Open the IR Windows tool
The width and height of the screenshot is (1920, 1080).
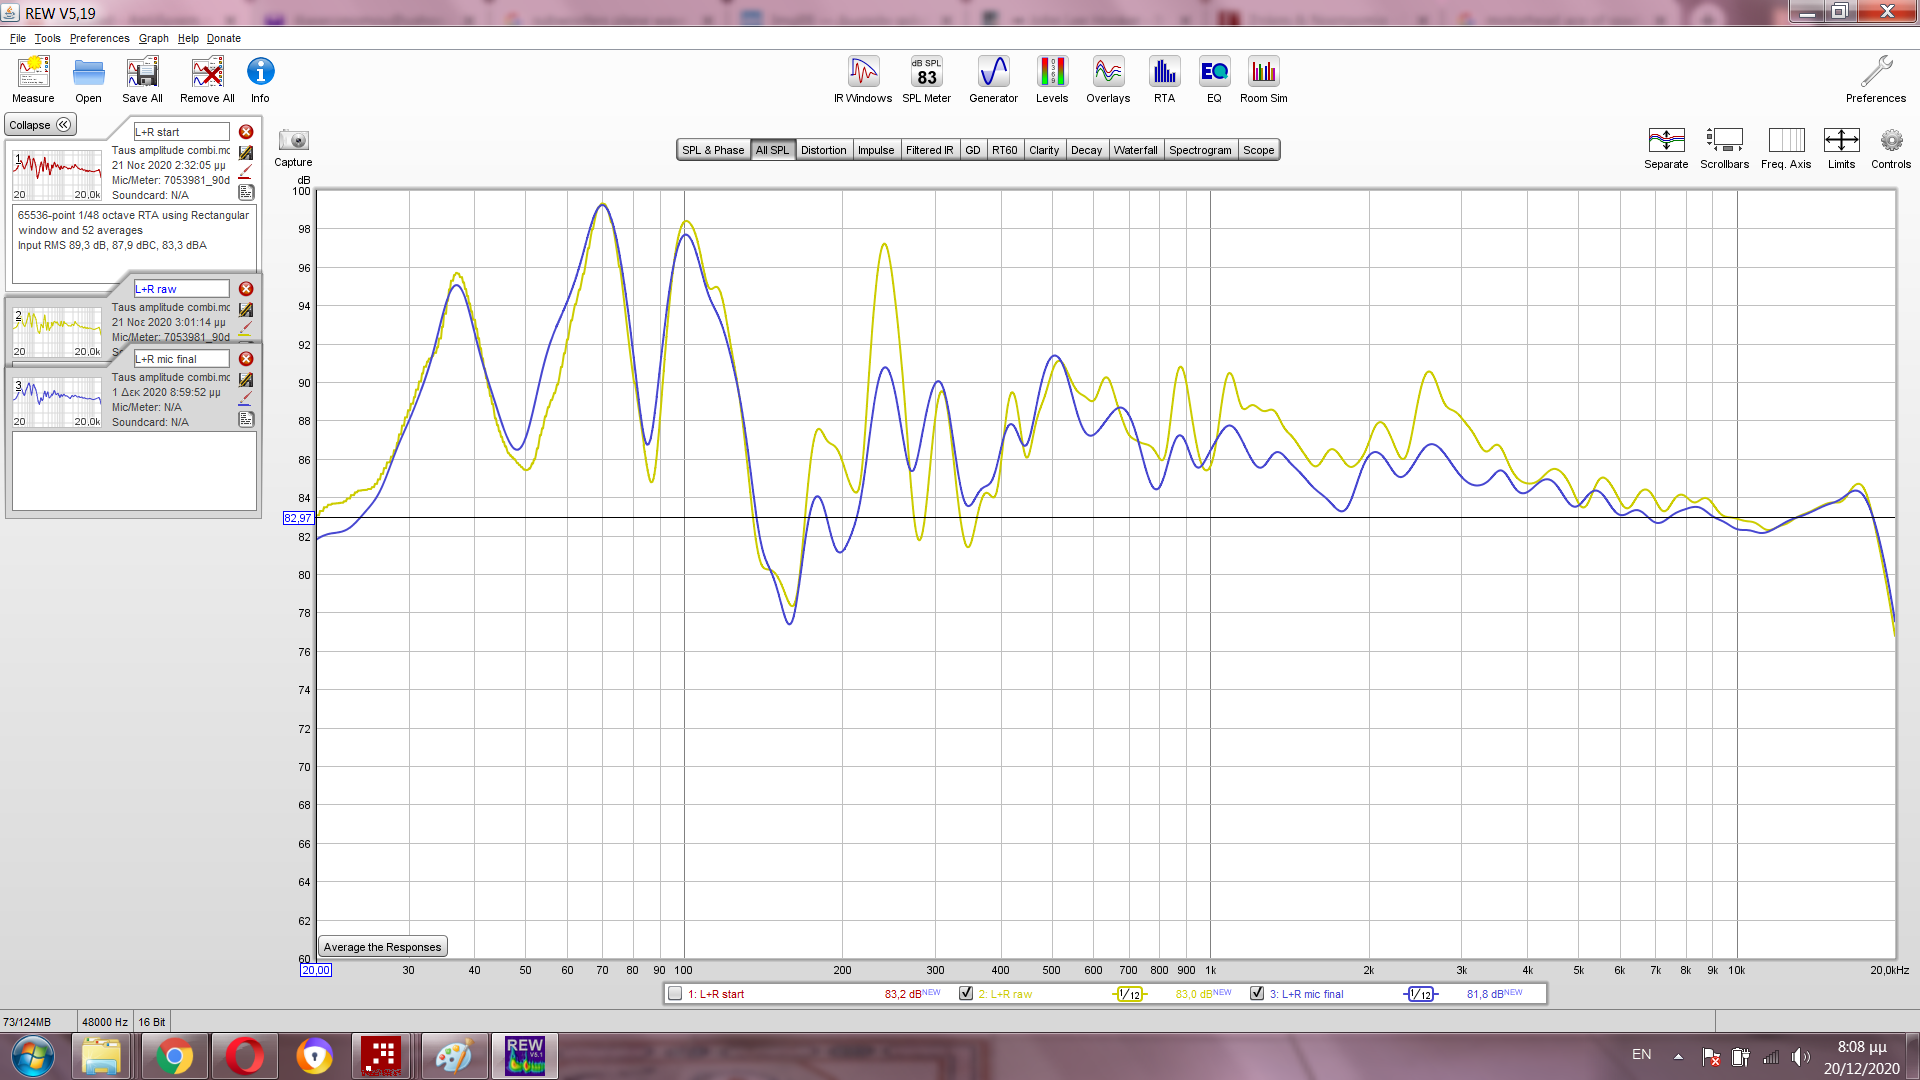(x=863, y=79)
